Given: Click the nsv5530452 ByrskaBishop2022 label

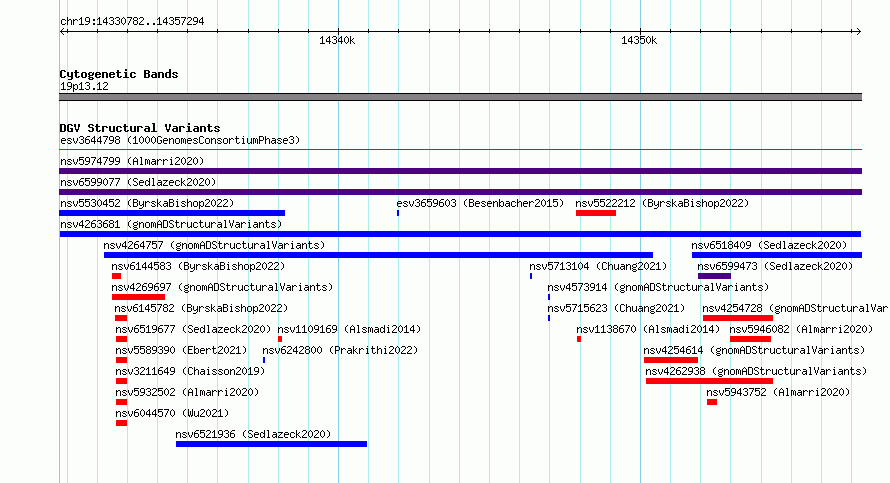Looking at the screenshot, I should [147, 203].
